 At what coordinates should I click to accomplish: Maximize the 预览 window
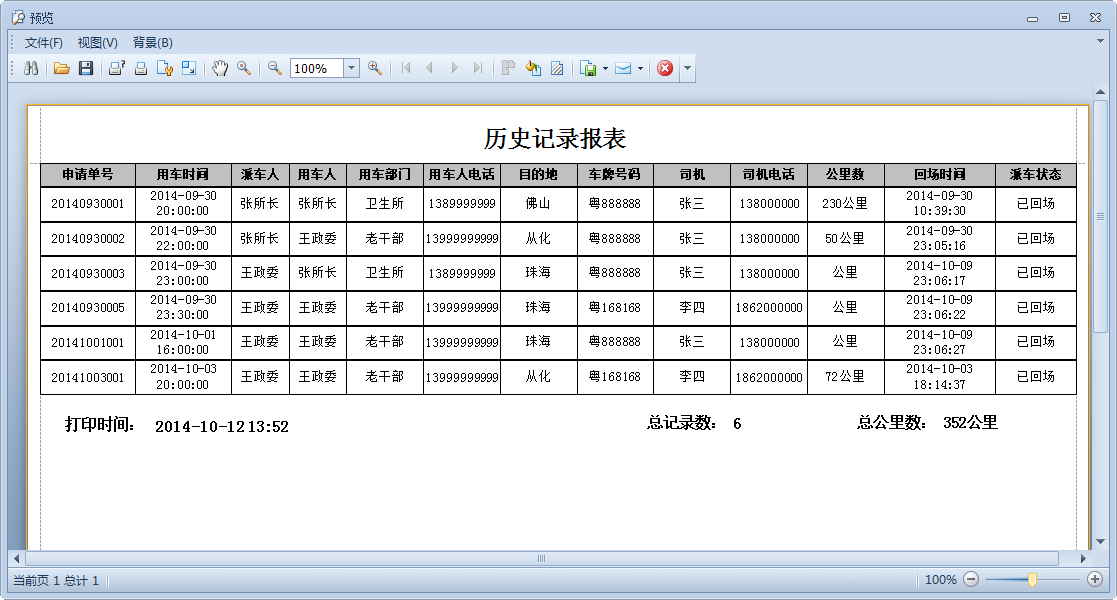[1064, 18]
